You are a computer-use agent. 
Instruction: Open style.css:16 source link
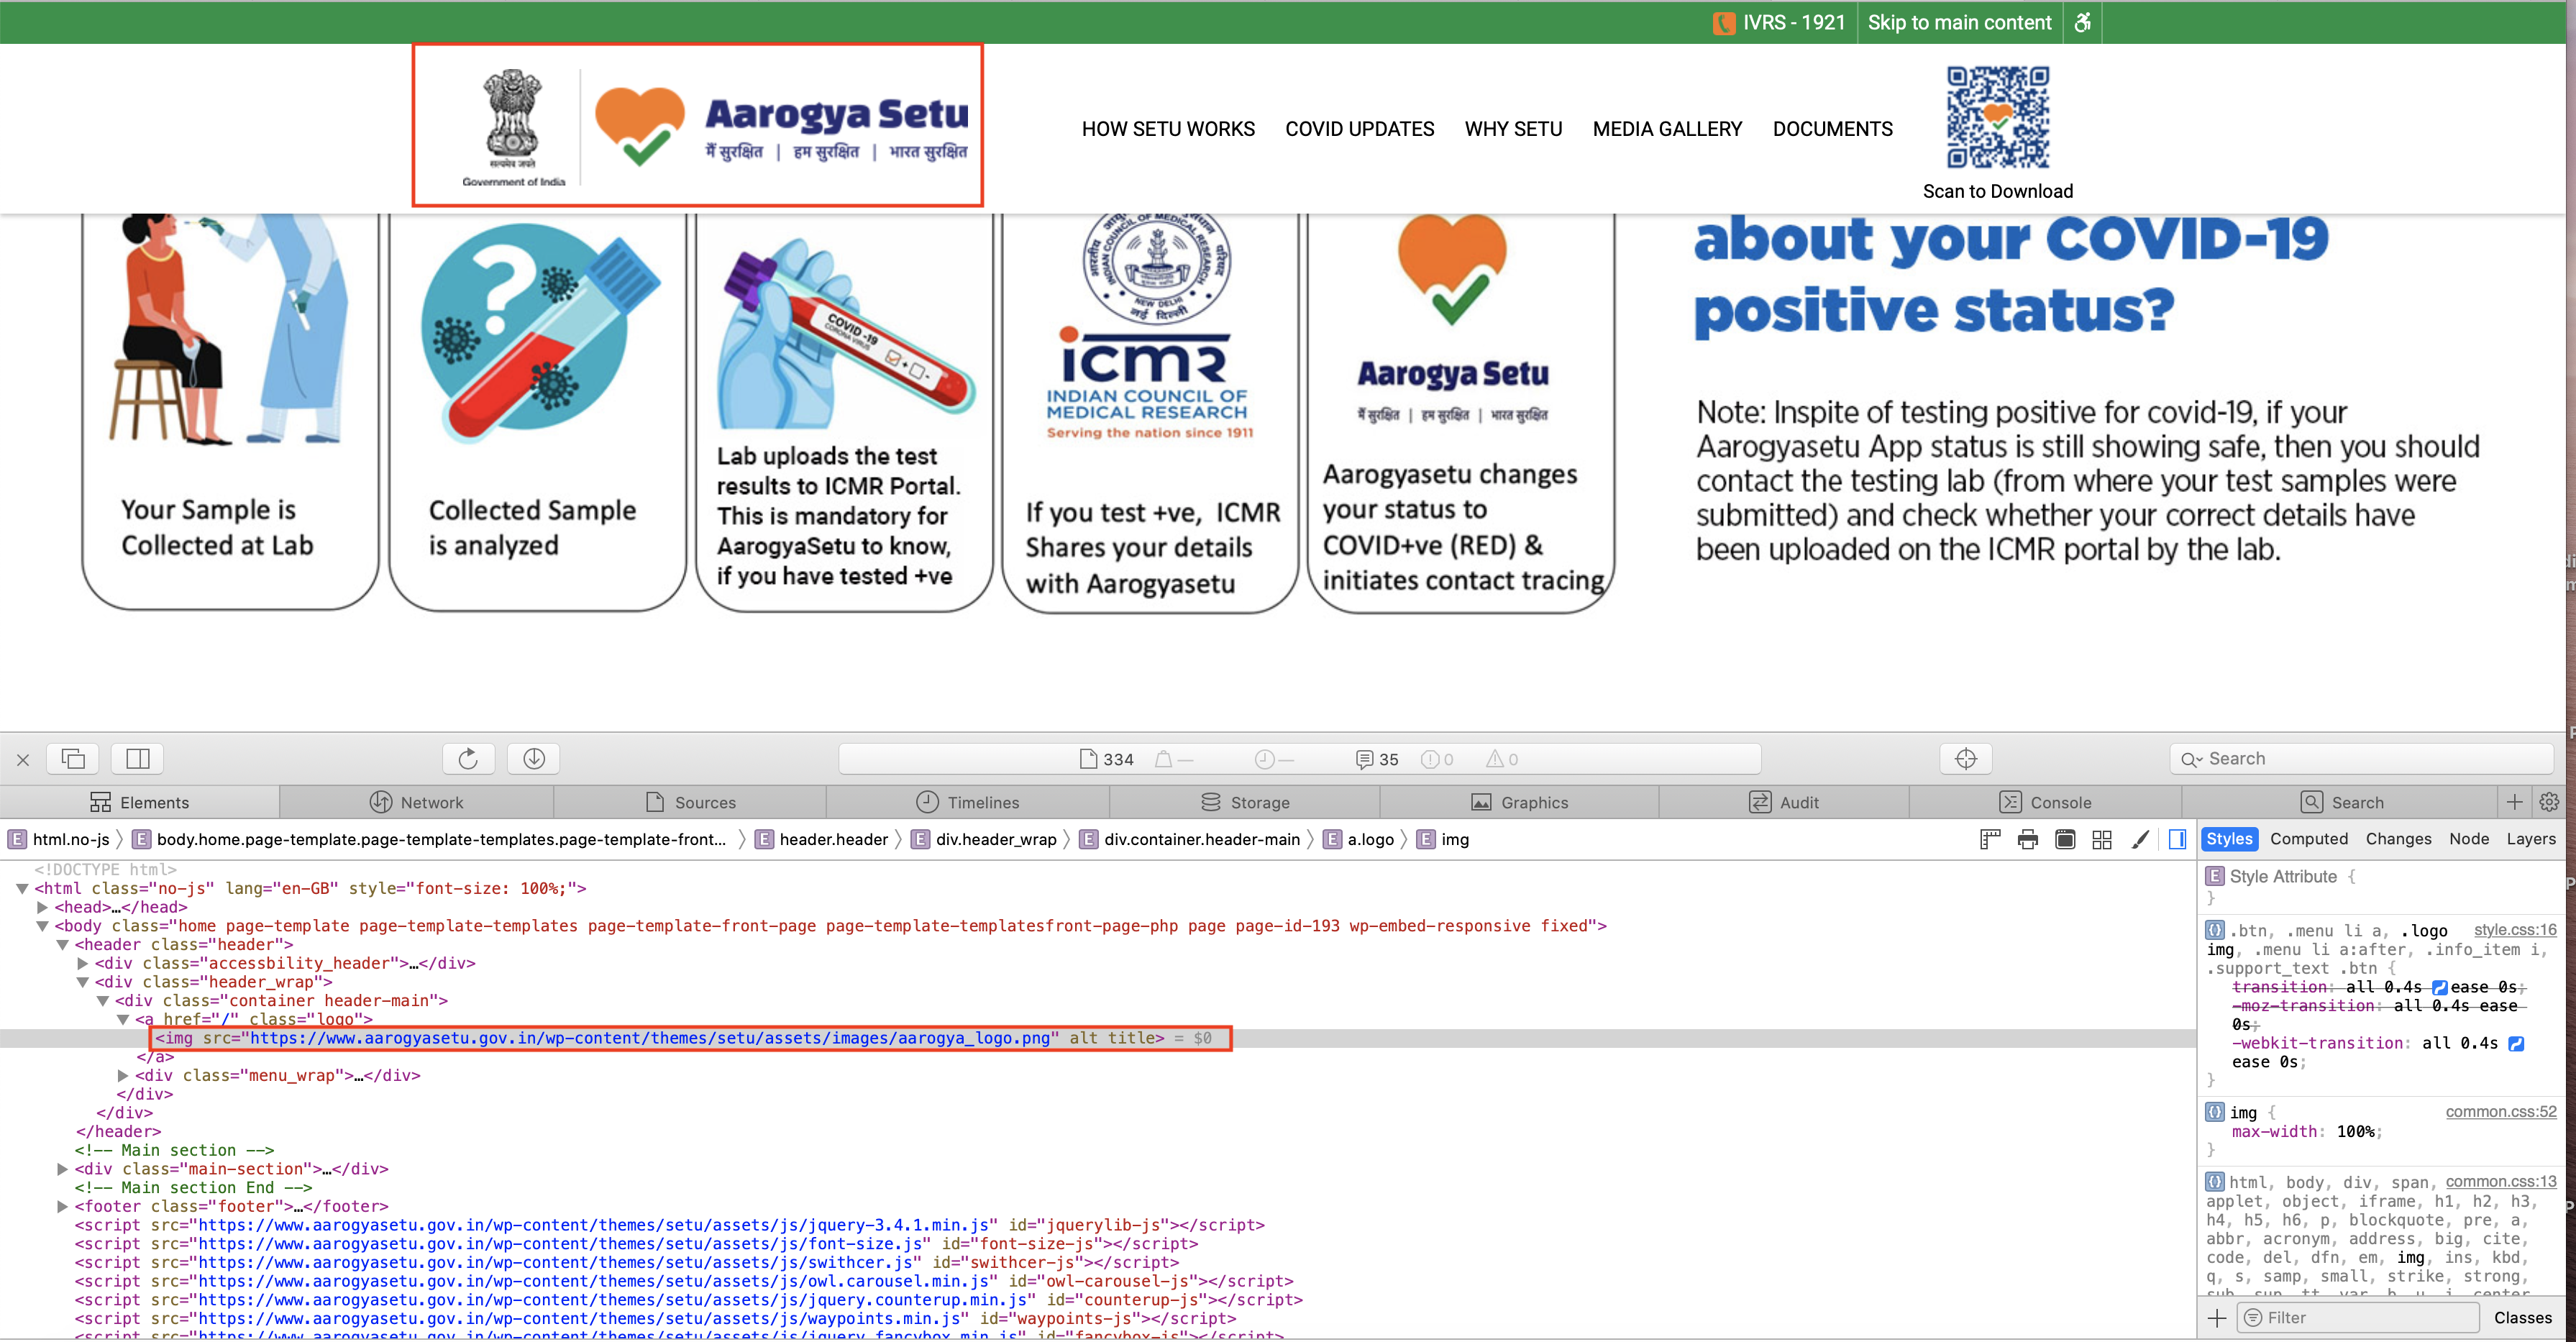point(2514,931)
